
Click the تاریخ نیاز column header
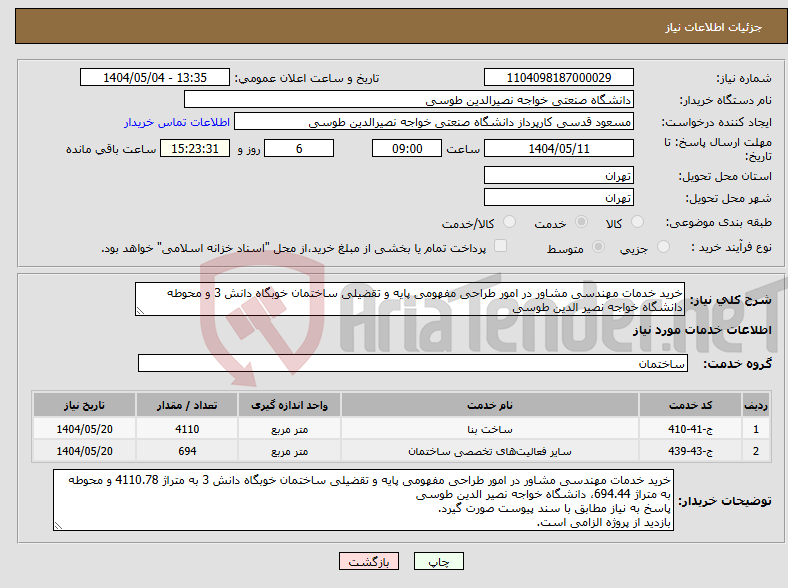(84, 405)
